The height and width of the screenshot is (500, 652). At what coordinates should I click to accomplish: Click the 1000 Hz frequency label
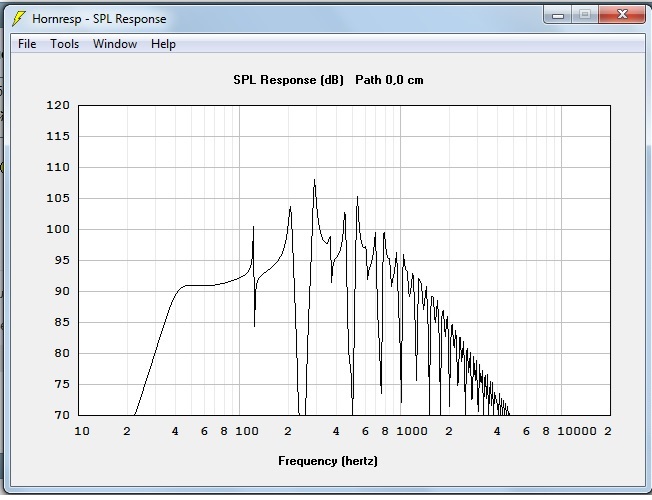pos(411,431)
